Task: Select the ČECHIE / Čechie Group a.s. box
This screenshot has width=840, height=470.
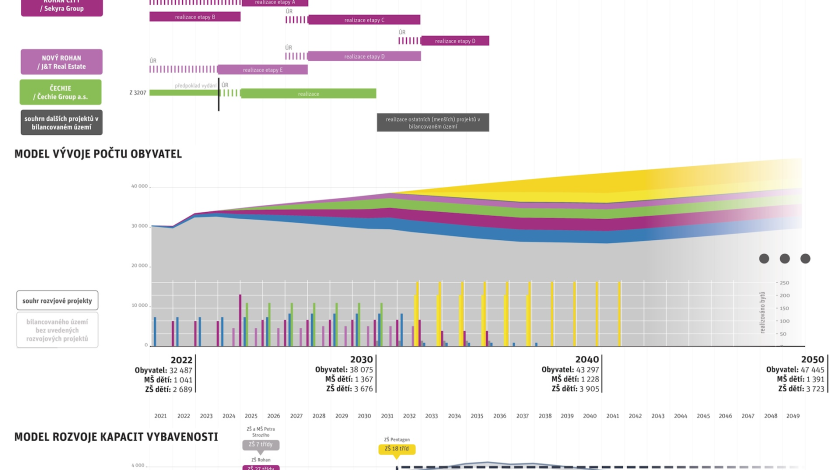Action: [61, 92]
